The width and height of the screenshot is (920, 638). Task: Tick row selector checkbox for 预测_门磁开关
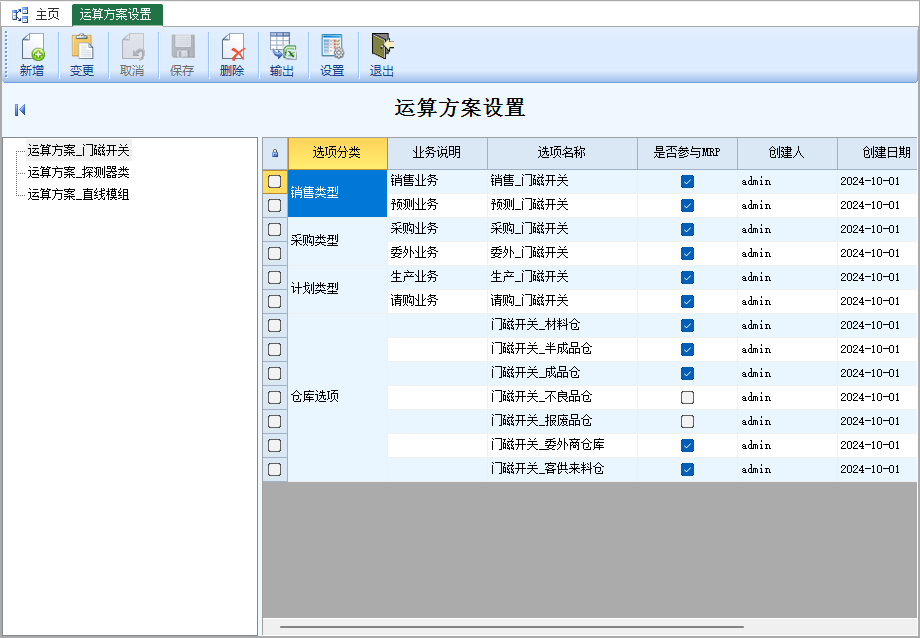coord(275,205)
